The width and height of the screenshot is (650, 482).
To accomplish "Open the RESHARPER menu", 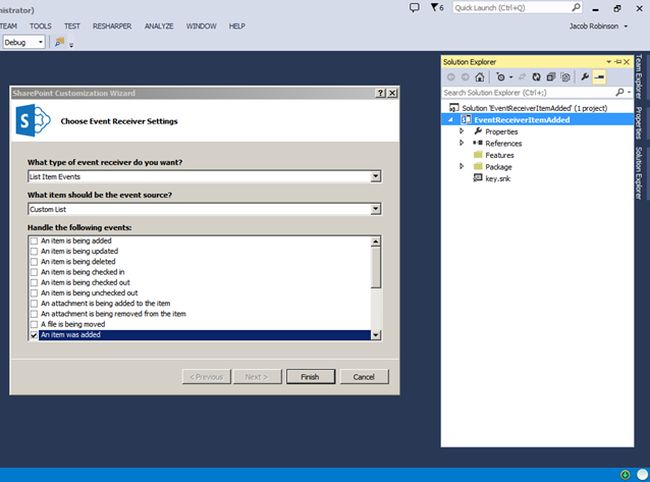I will click(x=112, y=26).
